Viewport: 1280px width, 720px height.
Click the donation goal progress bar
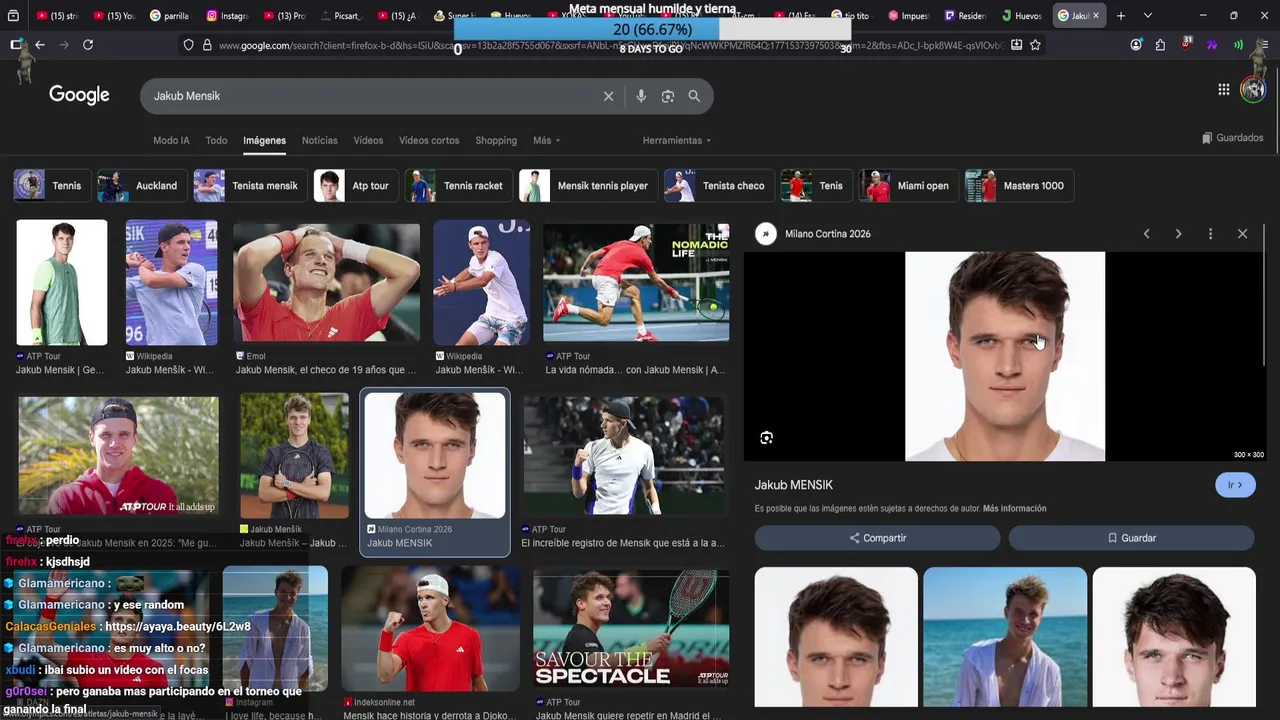pyautogui.click(x=652, y=30)
